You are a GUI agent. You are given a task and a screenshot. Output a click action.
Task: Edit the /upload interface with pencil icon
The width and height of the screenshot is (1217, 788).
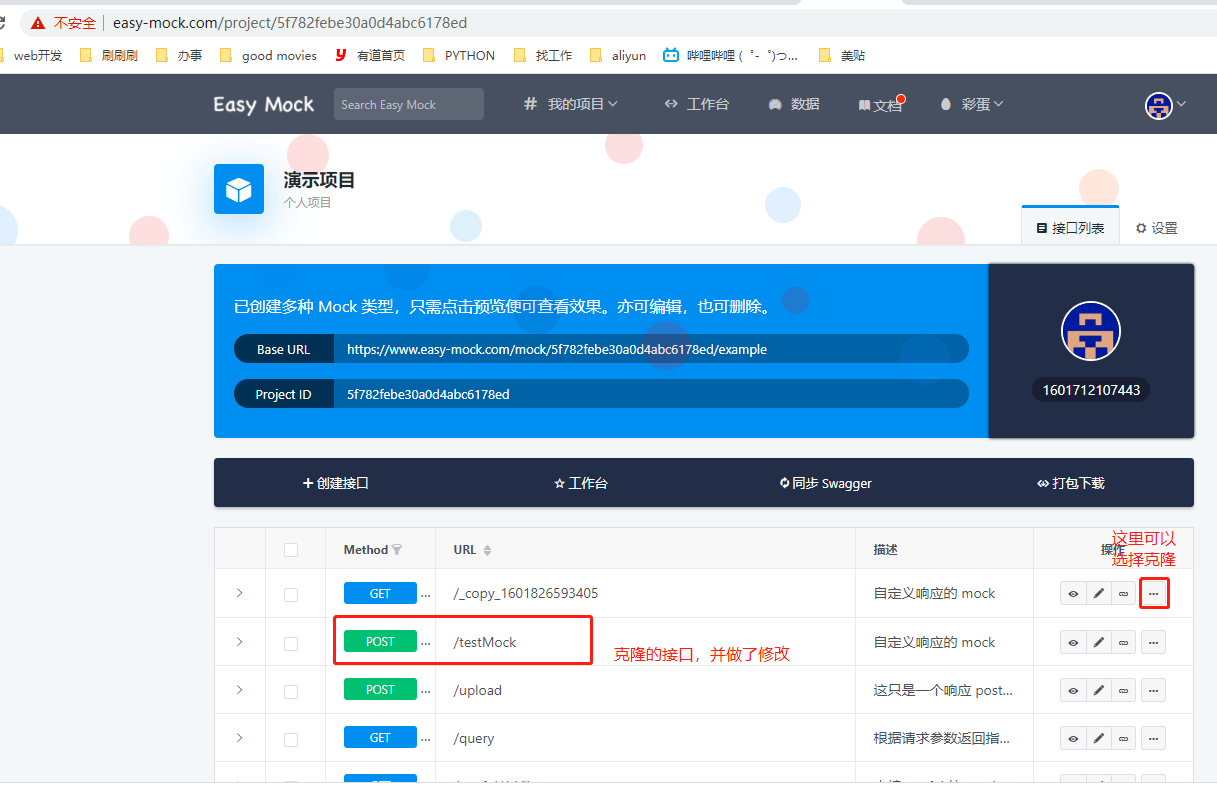pos(1098,689)
